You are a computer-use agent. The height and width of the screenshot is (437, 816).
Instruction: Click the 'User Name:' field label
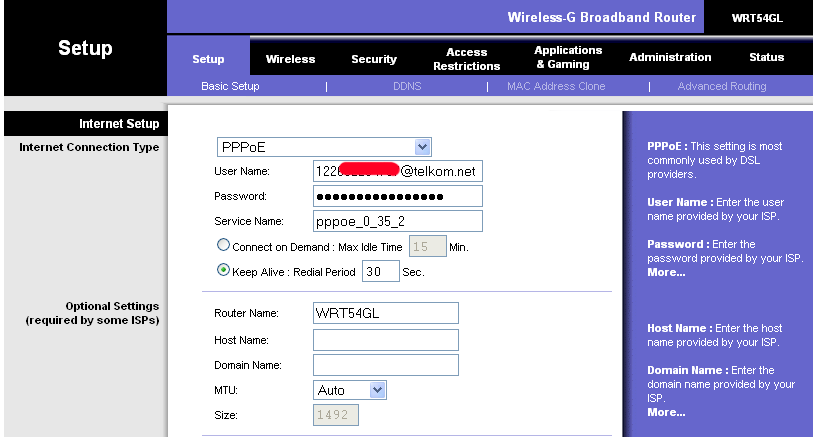(241, 171)
